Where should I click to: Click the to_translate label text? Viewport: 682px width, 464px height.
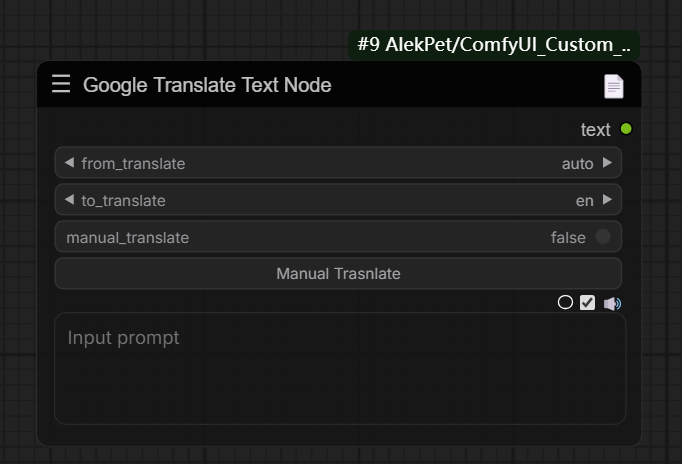(123, 200)
